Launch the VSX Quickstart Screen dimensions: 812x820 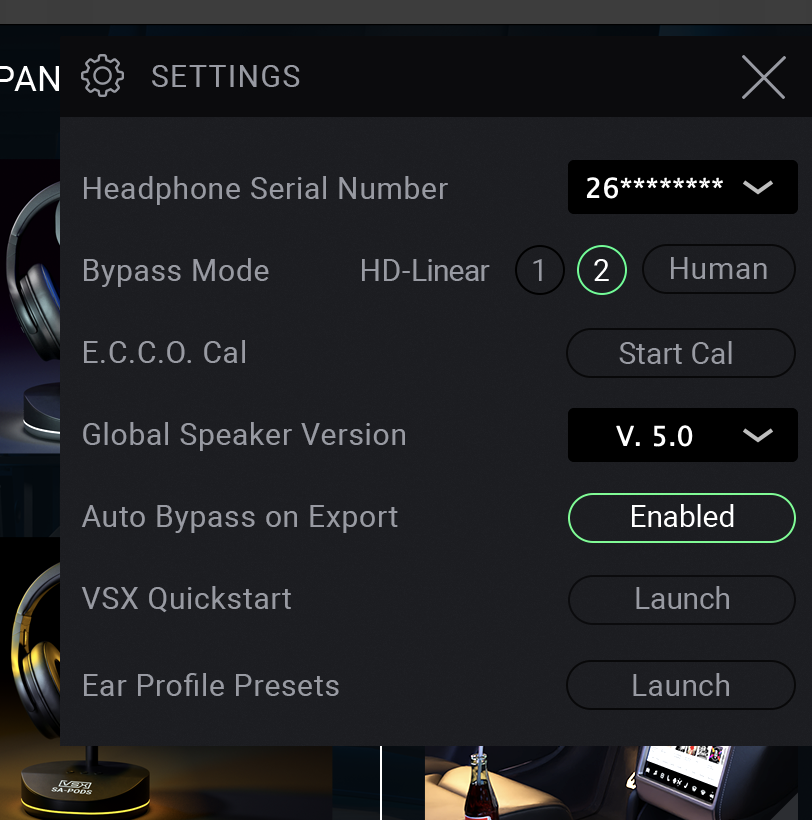[x=682, y=600]
